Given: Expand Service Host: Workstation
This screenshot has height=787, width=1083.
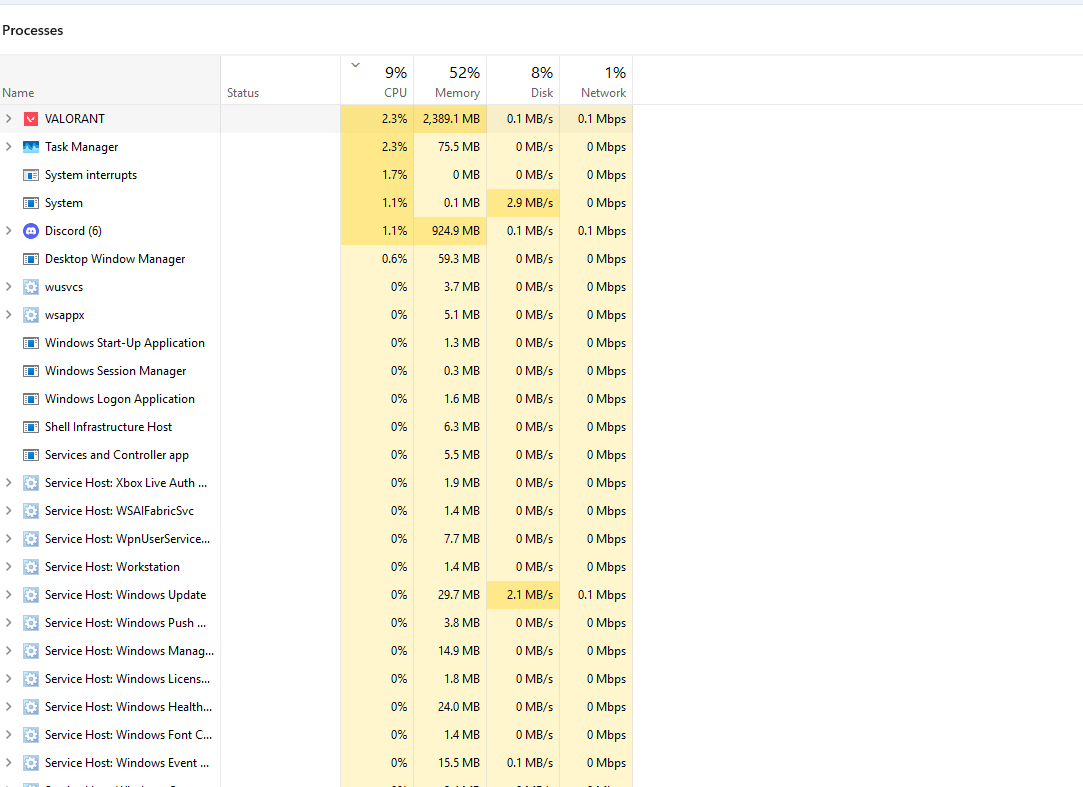Looking at the screenshot, I should pos(8,567).
